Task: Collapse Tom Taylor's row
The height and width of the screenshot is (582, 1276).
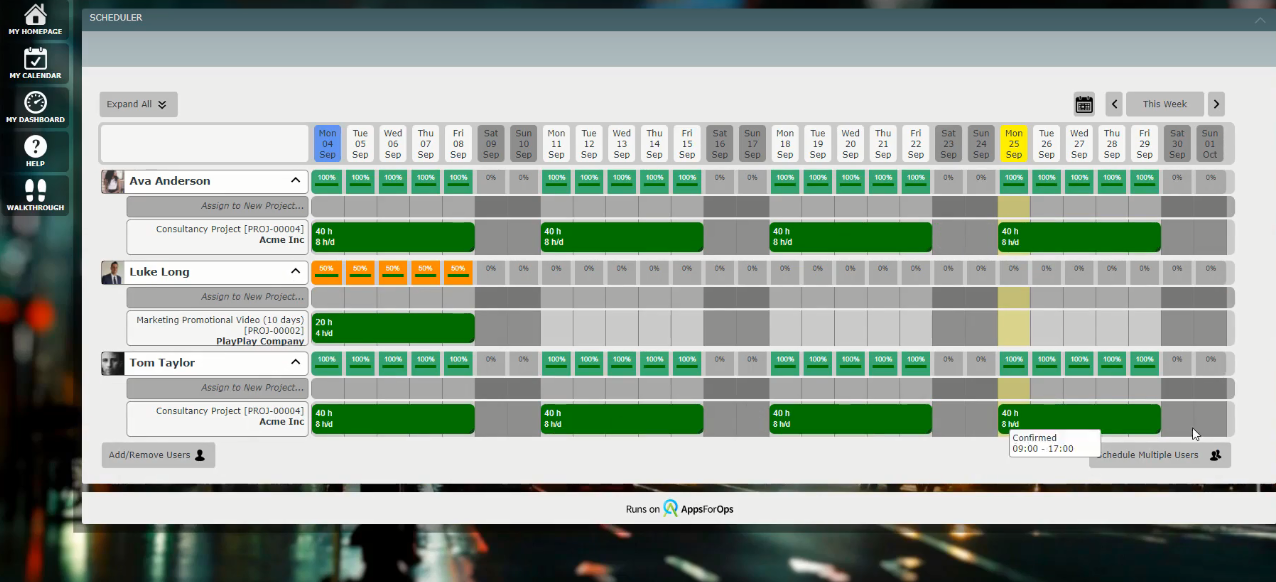Action: pyautogui.click(x=295, y=363)
